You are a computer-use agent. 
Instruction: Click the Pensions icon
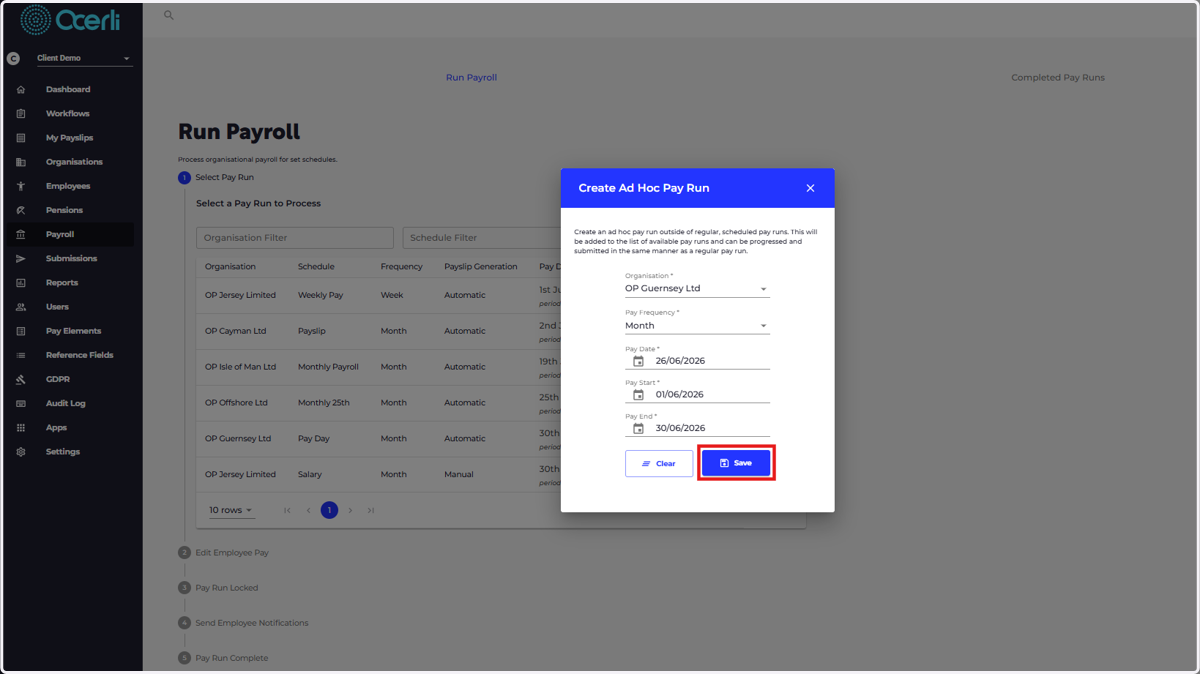point(21,210)
